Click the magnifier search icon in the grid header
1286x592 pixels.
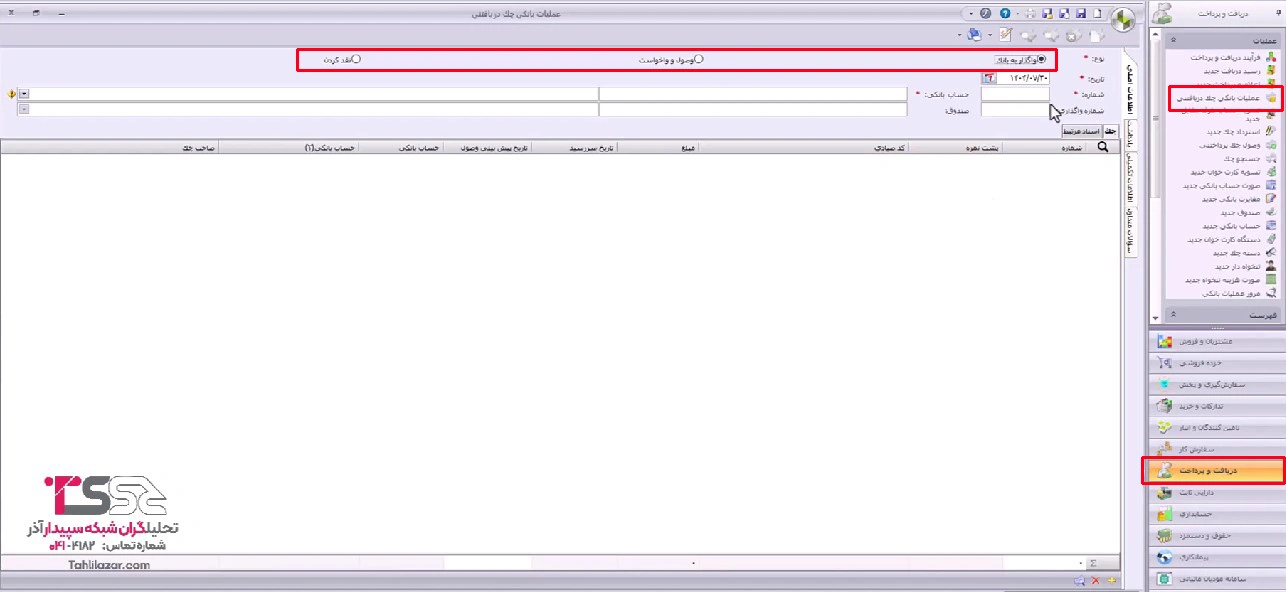1104,147
